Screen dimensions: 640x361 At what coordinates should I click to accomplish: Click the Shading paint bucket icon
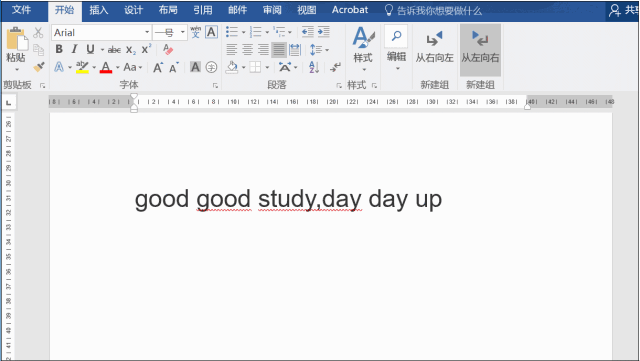[x=232, y=67]
